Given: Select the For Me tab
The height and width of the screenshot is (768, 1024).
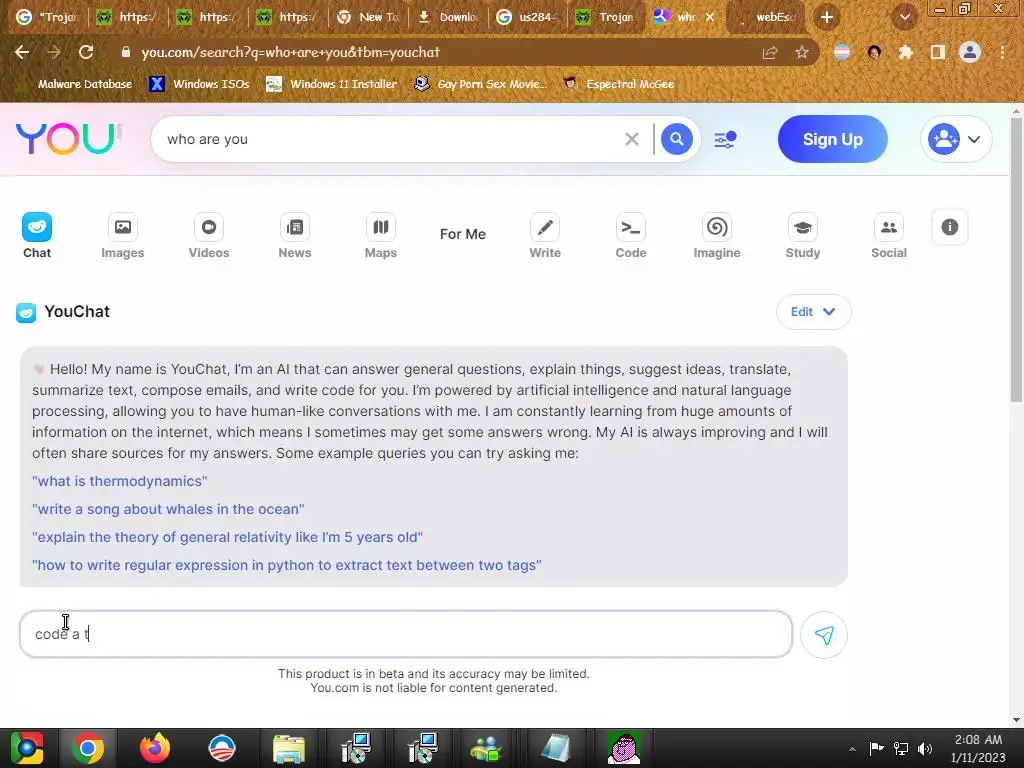Looking at the screenshot, I should (x=462, y=234).
